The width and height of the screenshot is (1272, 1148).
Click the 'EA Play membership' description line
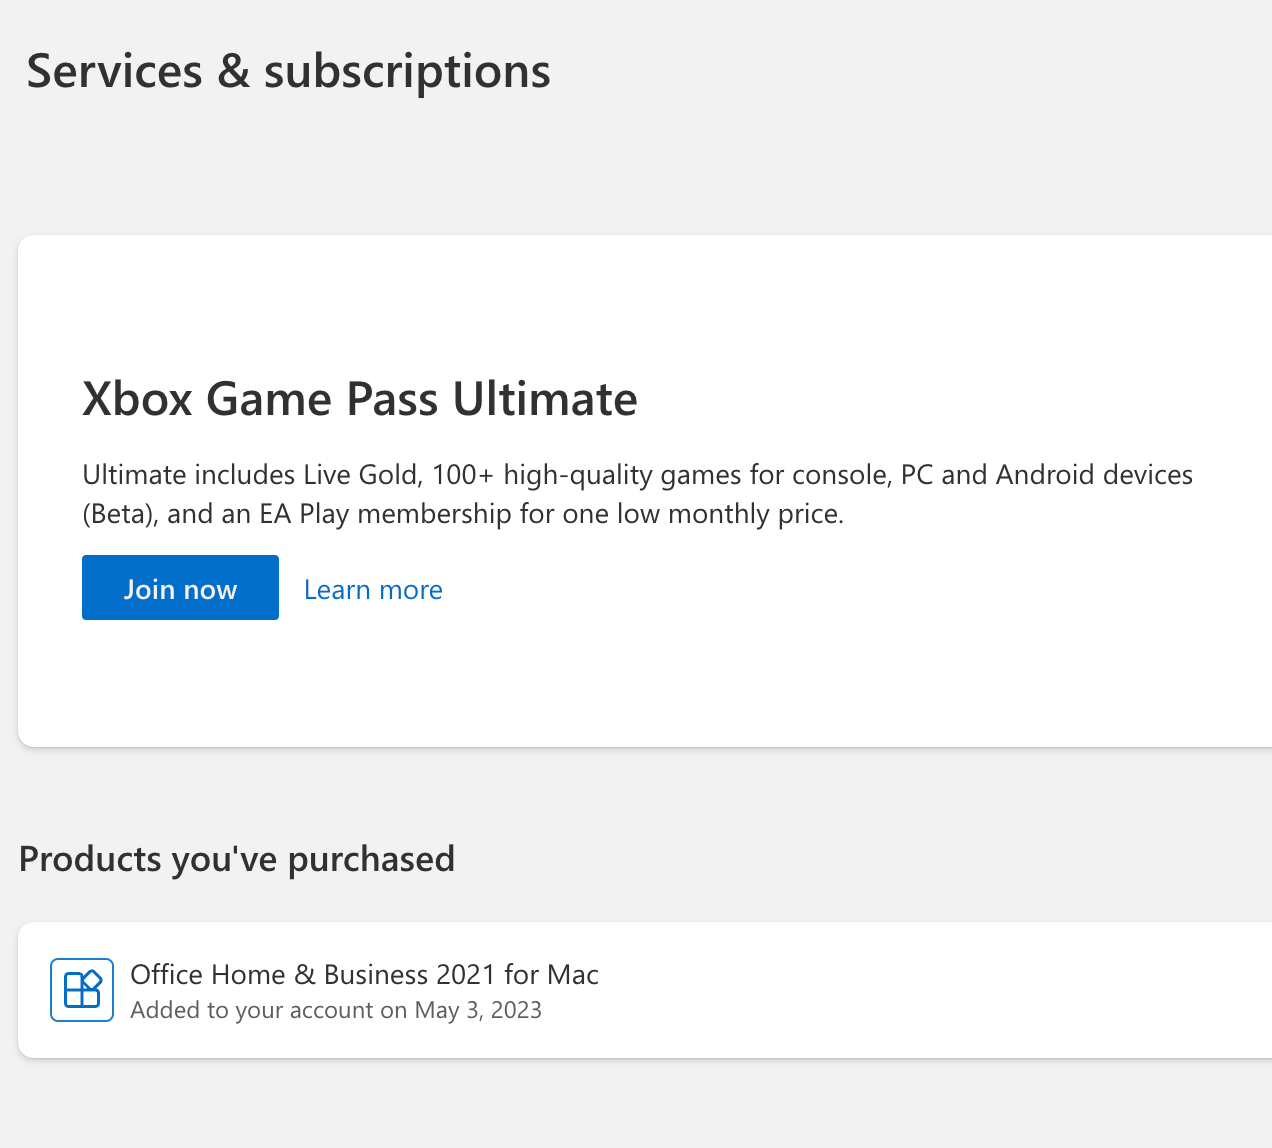click(463, 514)
